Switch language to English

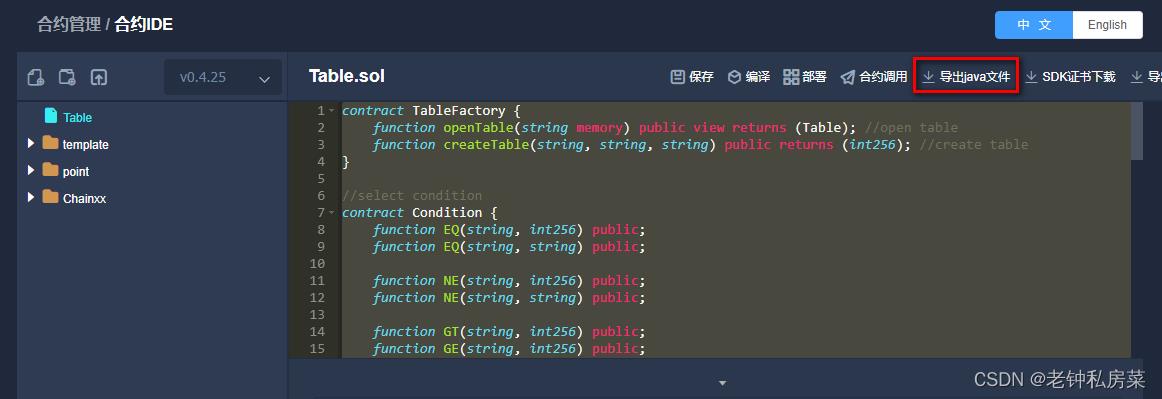[x=1107, y=24]
